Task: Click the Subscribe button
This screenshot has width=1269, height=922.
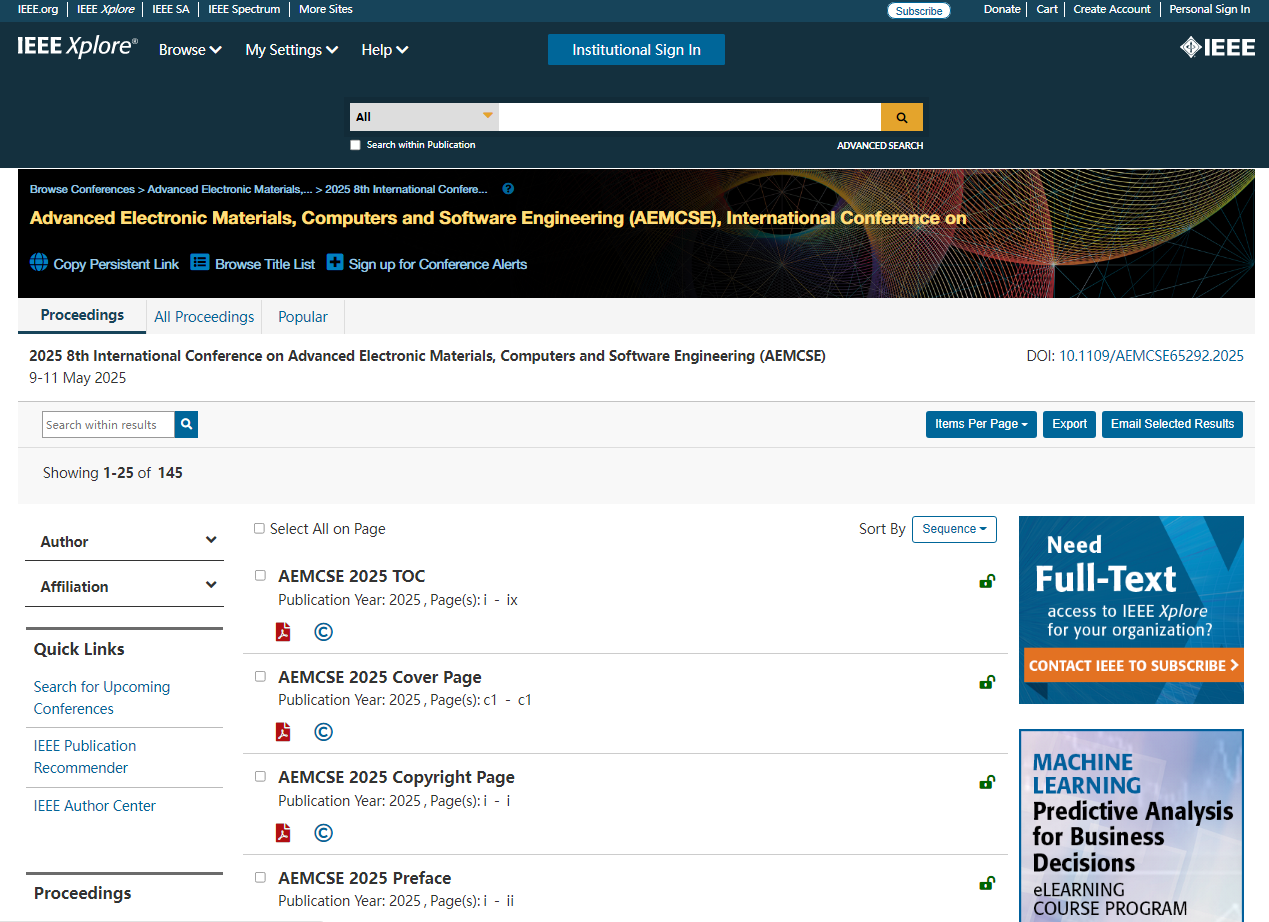Action: pos(918,11)
